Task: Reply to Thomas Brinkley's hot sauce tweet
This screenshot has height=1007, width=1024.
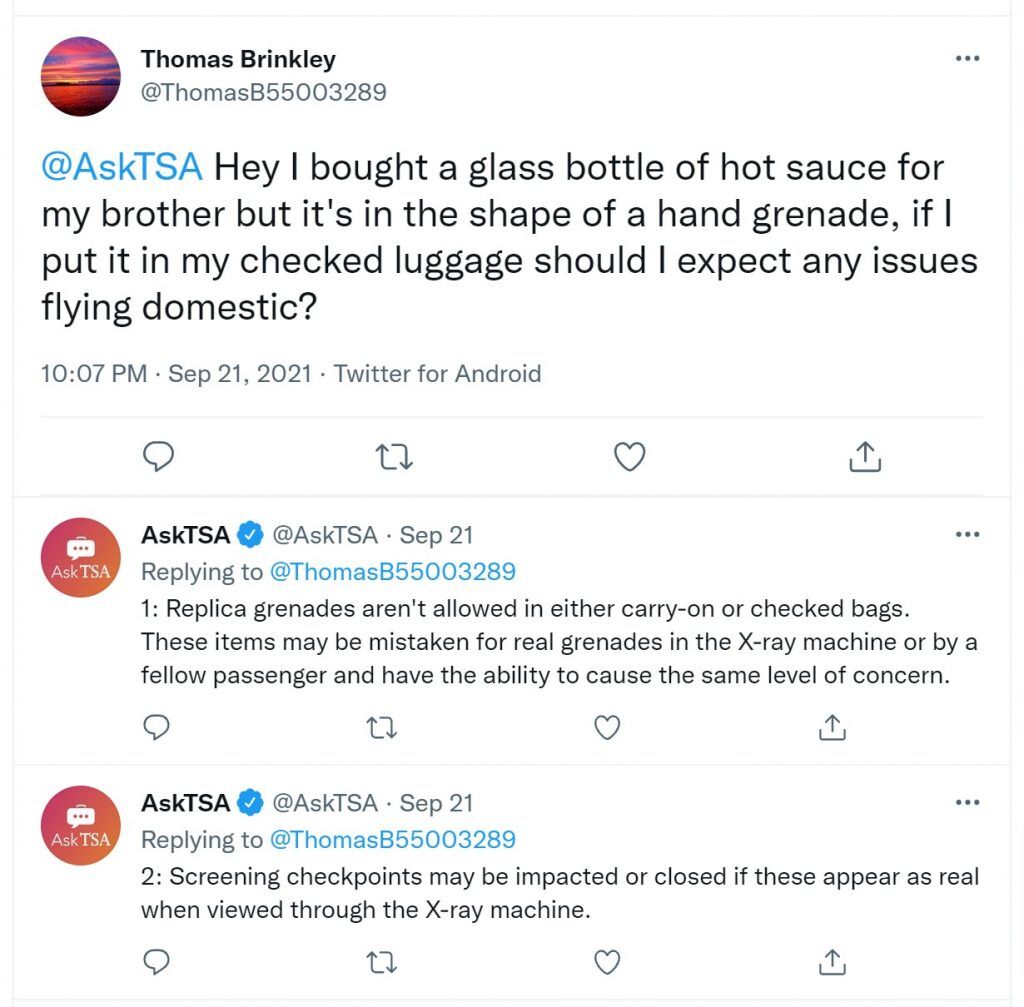Action: pos(158,456)
